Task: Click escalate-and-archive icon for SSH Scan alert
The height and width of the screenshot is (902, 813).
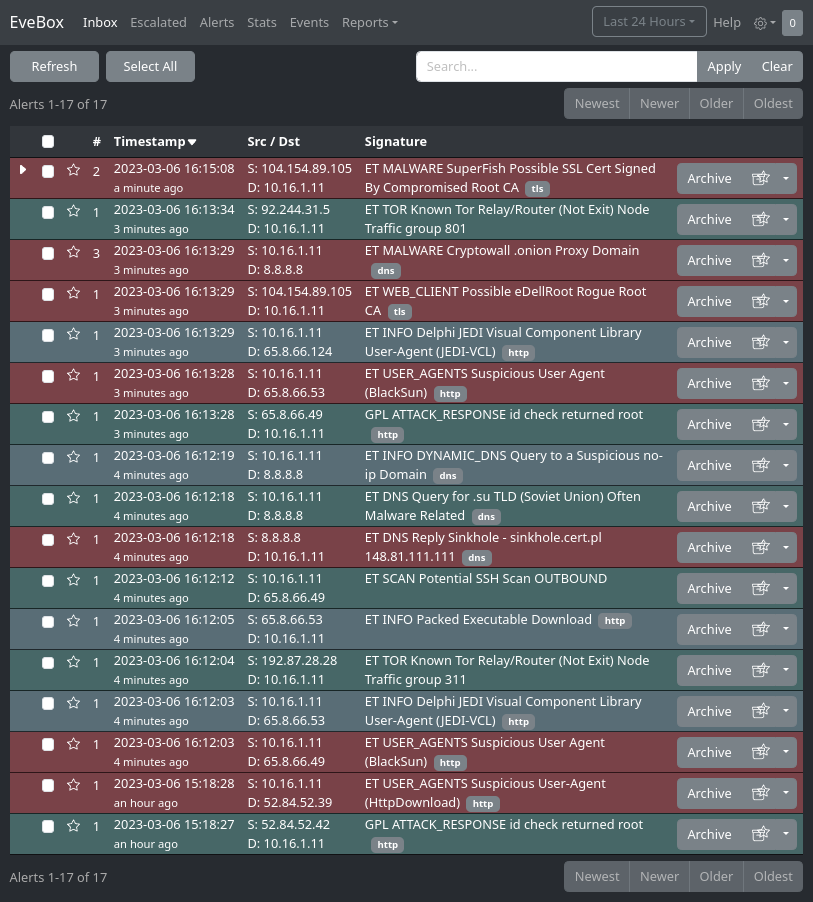Action: coord(762,588)
